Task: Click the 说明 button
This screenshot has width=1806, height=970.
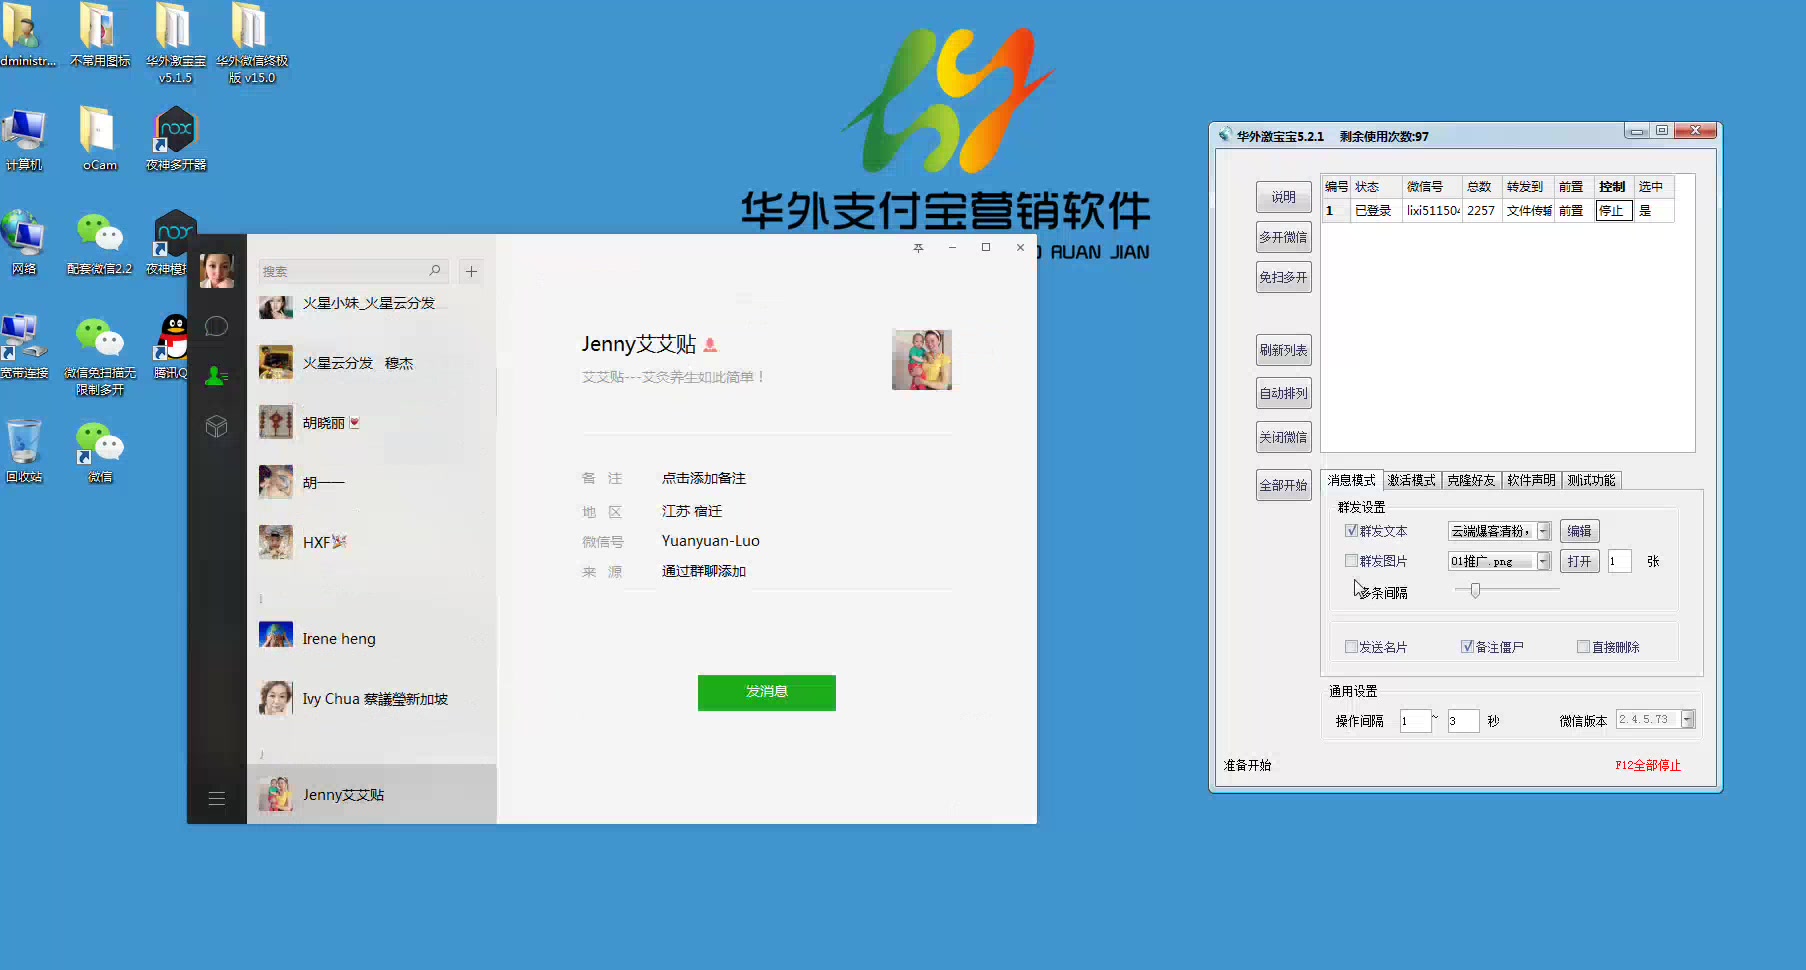Action: [1284, 197]
